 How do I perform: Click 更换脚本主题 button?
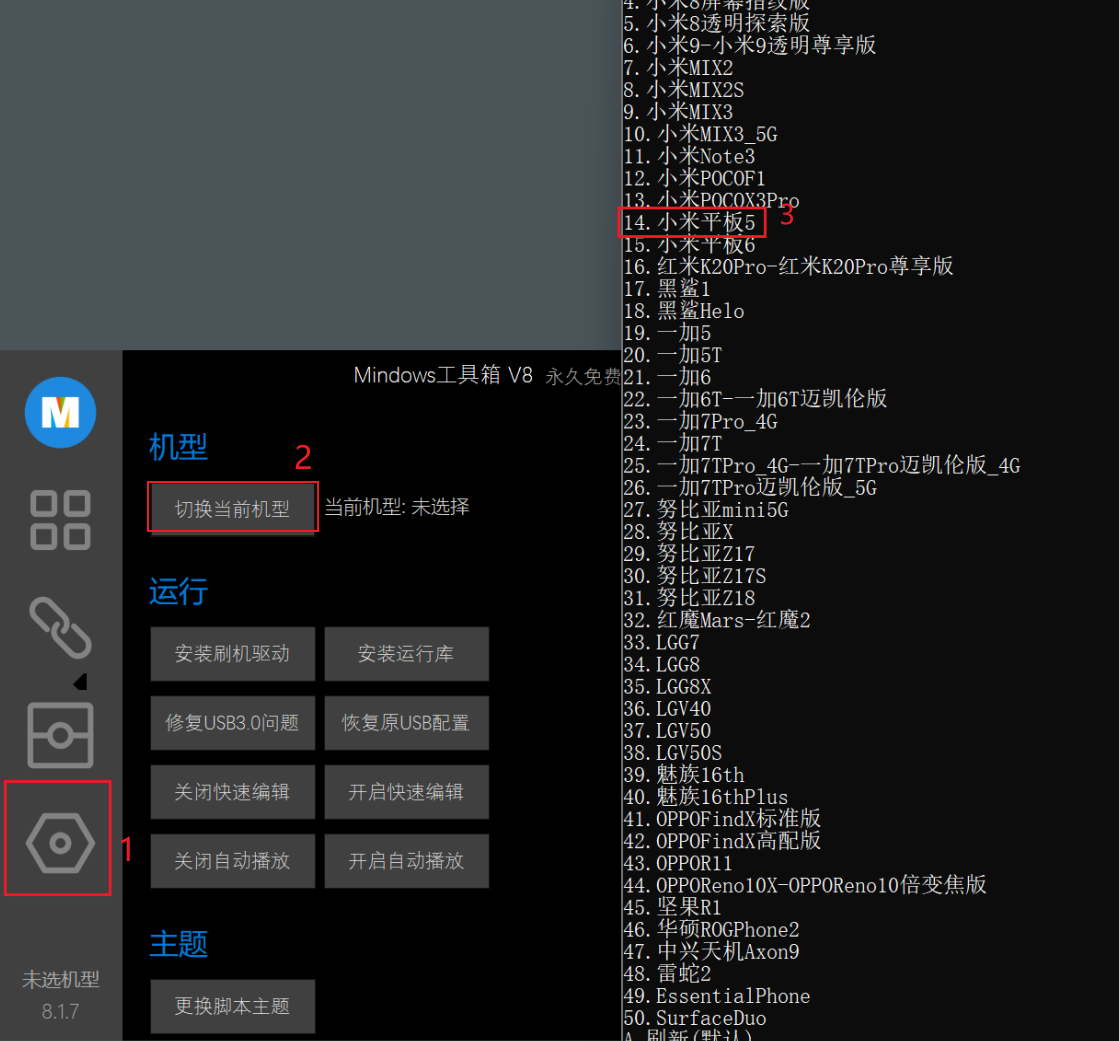[233, 1006]
